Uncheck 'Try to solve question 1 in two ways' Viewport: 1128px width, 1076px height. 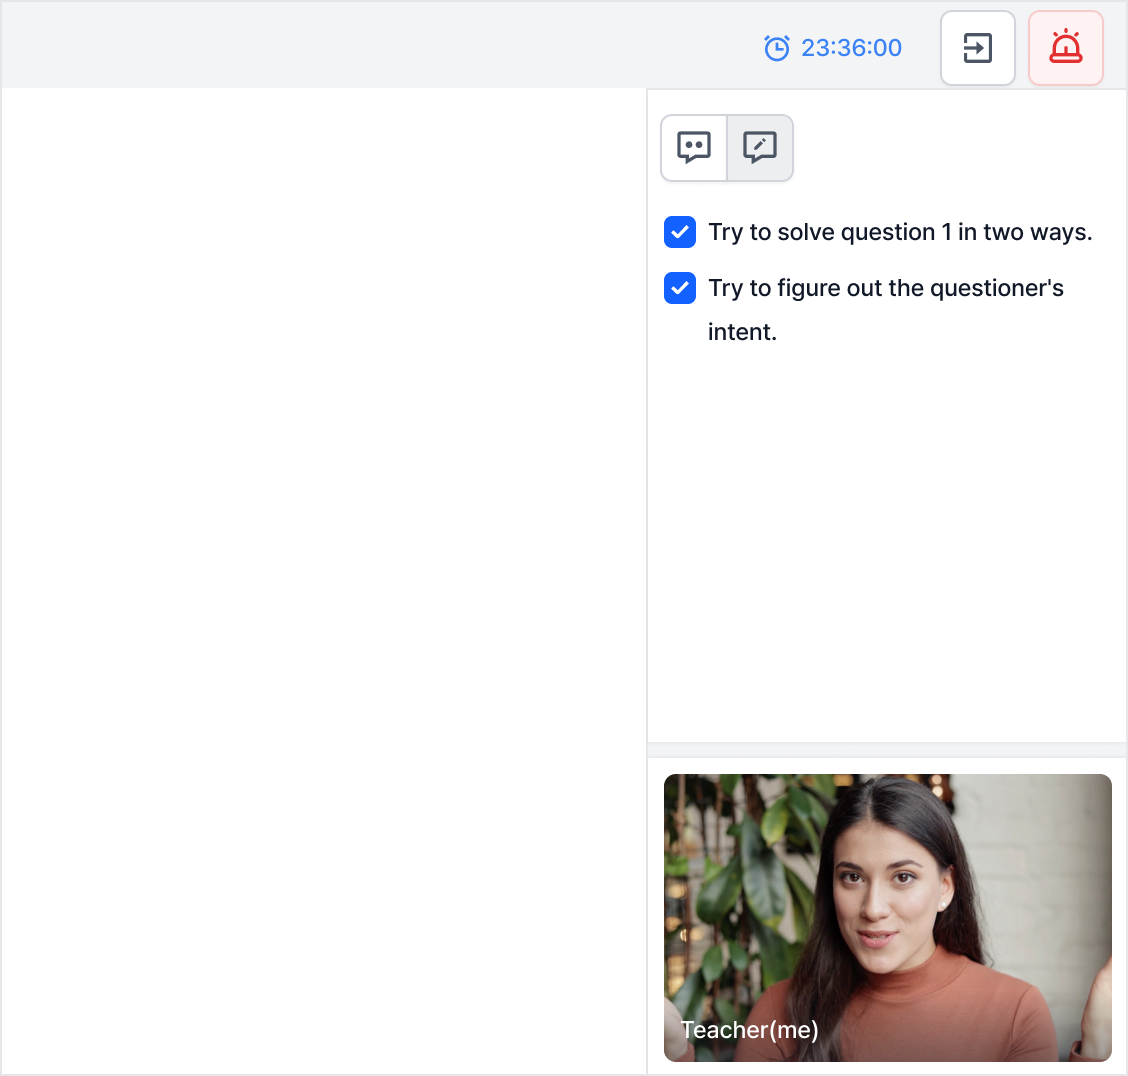[680, 232]
